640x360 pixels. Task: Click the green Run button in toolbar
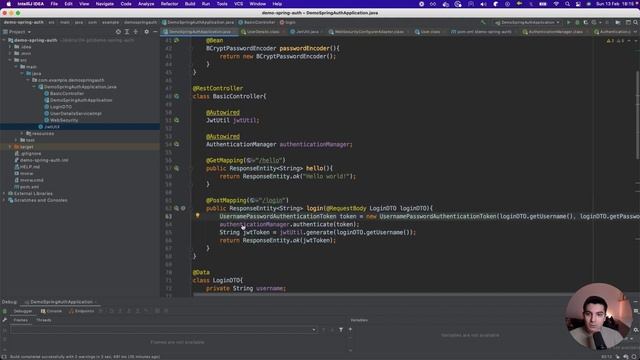tap(569, 22)
